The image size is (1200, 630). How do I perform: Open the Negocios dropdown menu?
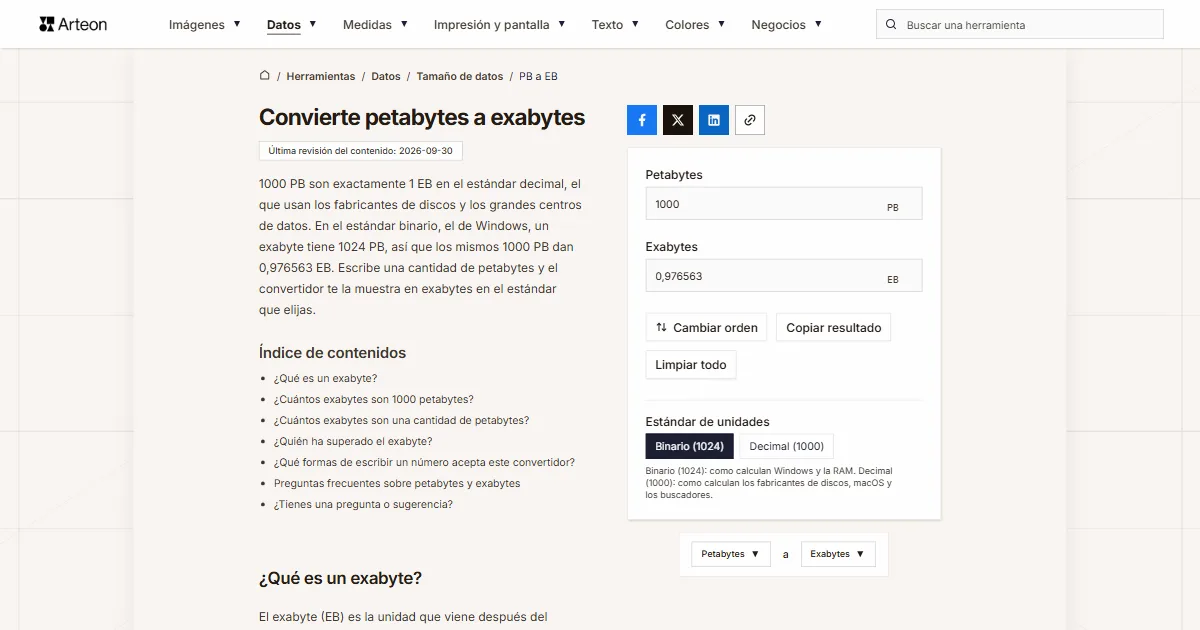(x=787, y=25)
